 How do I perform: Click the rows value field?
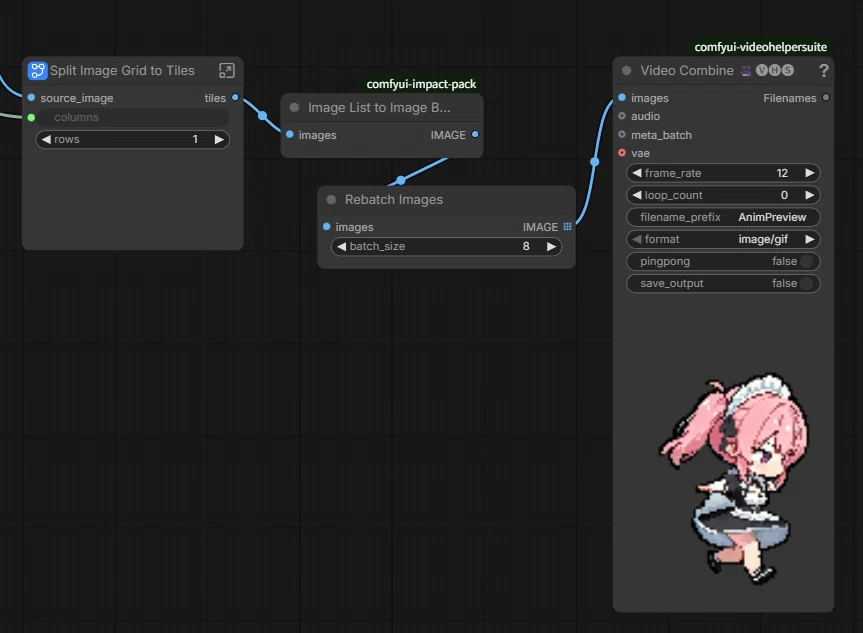[x=133, y=139]
